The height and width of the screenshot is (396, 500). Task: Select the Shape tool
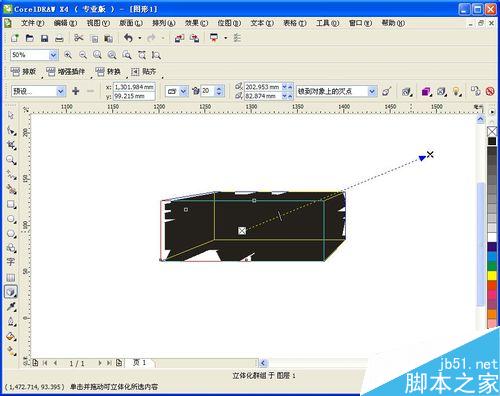coord(11,131)
